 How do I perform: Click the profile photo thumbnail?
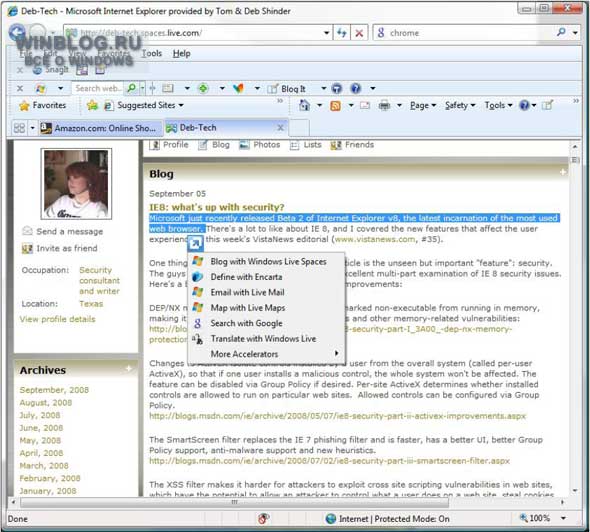(x=76, y=184)
